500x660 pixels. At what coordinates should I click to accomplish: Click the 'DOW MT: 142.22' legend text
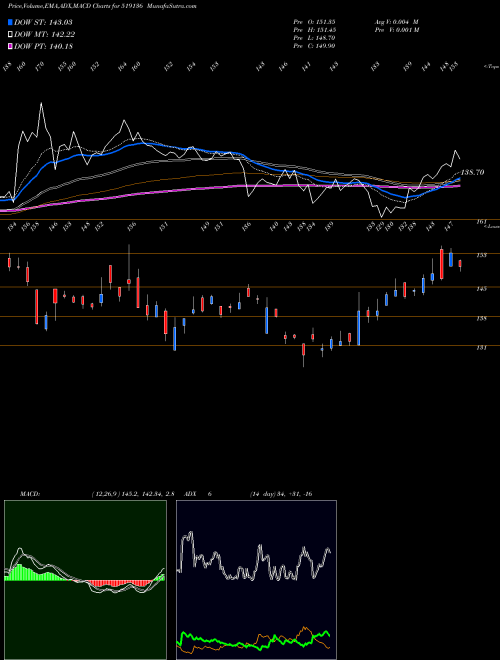(x=44, y=35)
